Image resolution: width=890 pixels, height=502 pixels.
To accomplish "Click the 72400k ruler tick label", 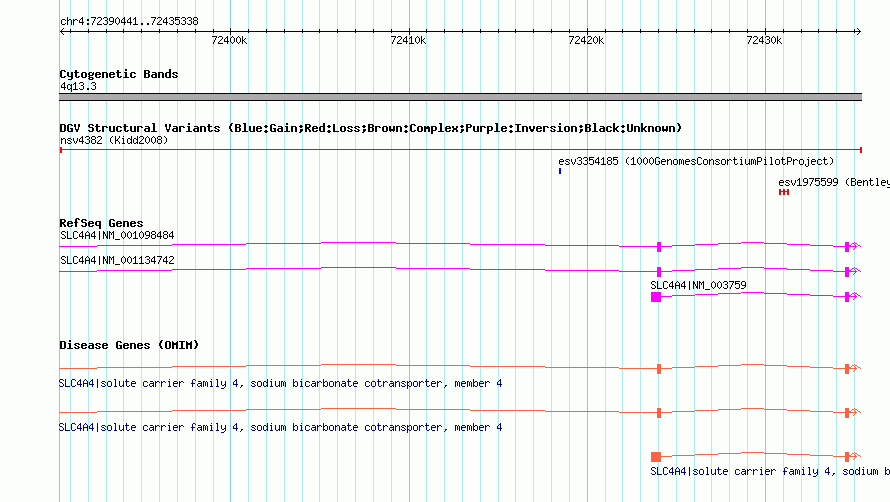I will coord(229,40).
